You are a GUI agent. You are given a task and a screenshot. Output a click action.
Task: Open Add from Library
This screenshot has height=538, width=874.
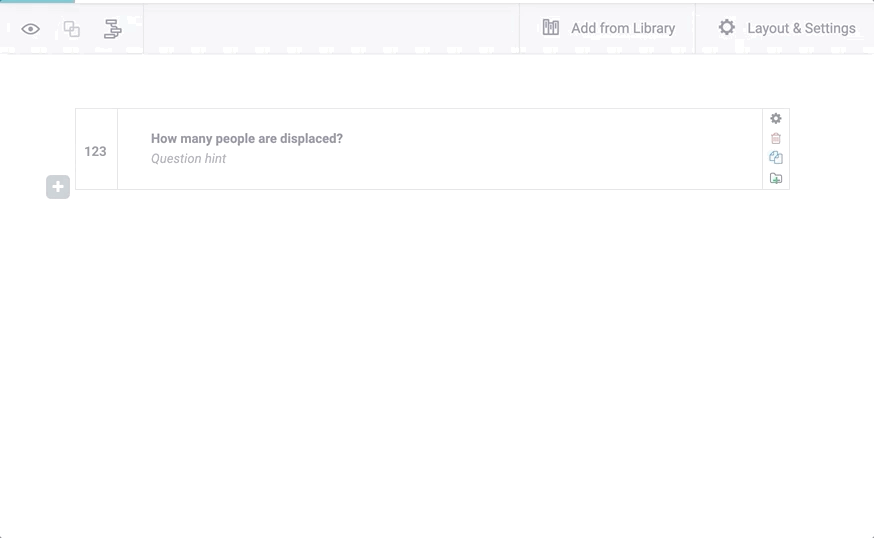(x=608, y=28)
